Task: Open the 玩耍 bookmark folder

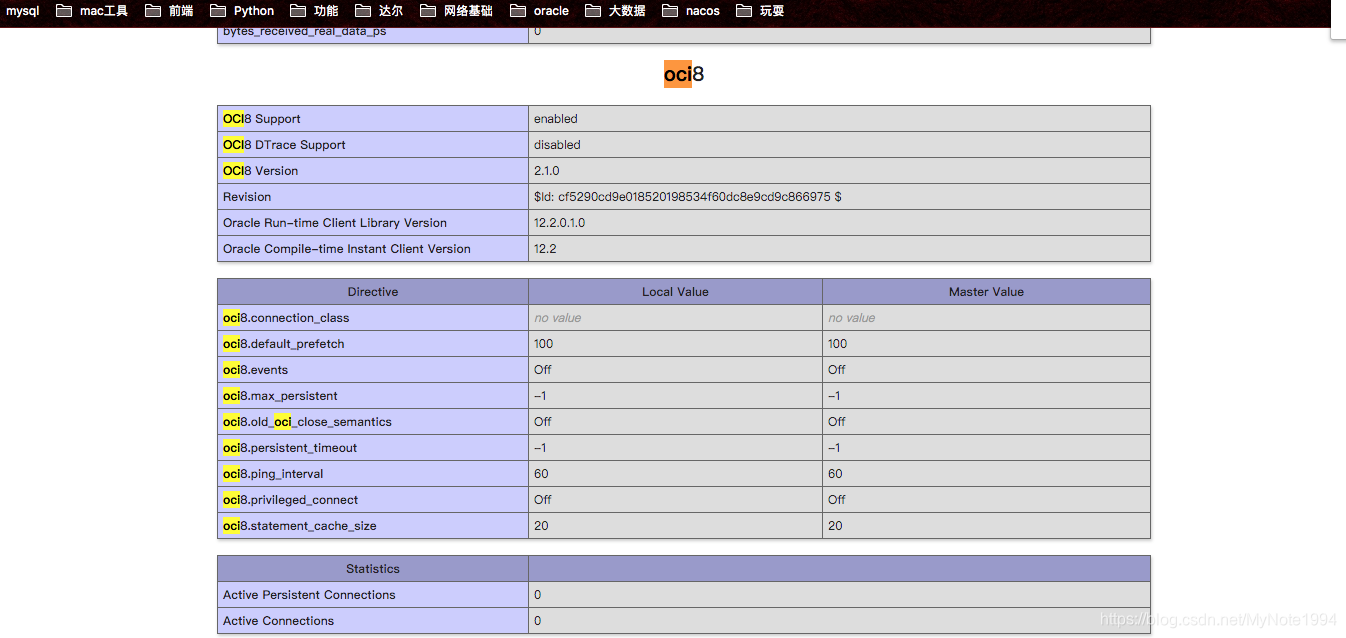Action: click(760, 11)
